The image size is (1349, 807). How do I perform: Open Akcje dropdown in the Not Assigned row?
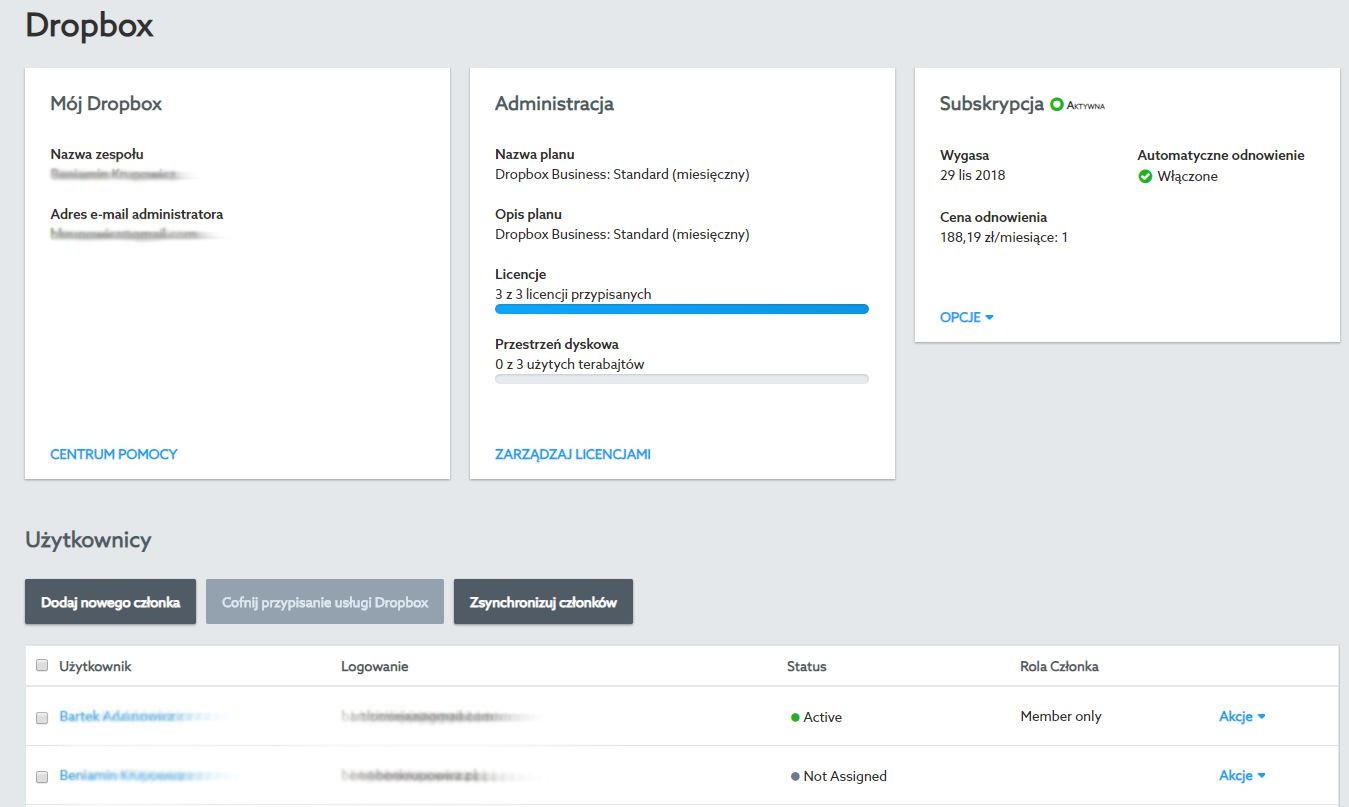point(1242,775)
